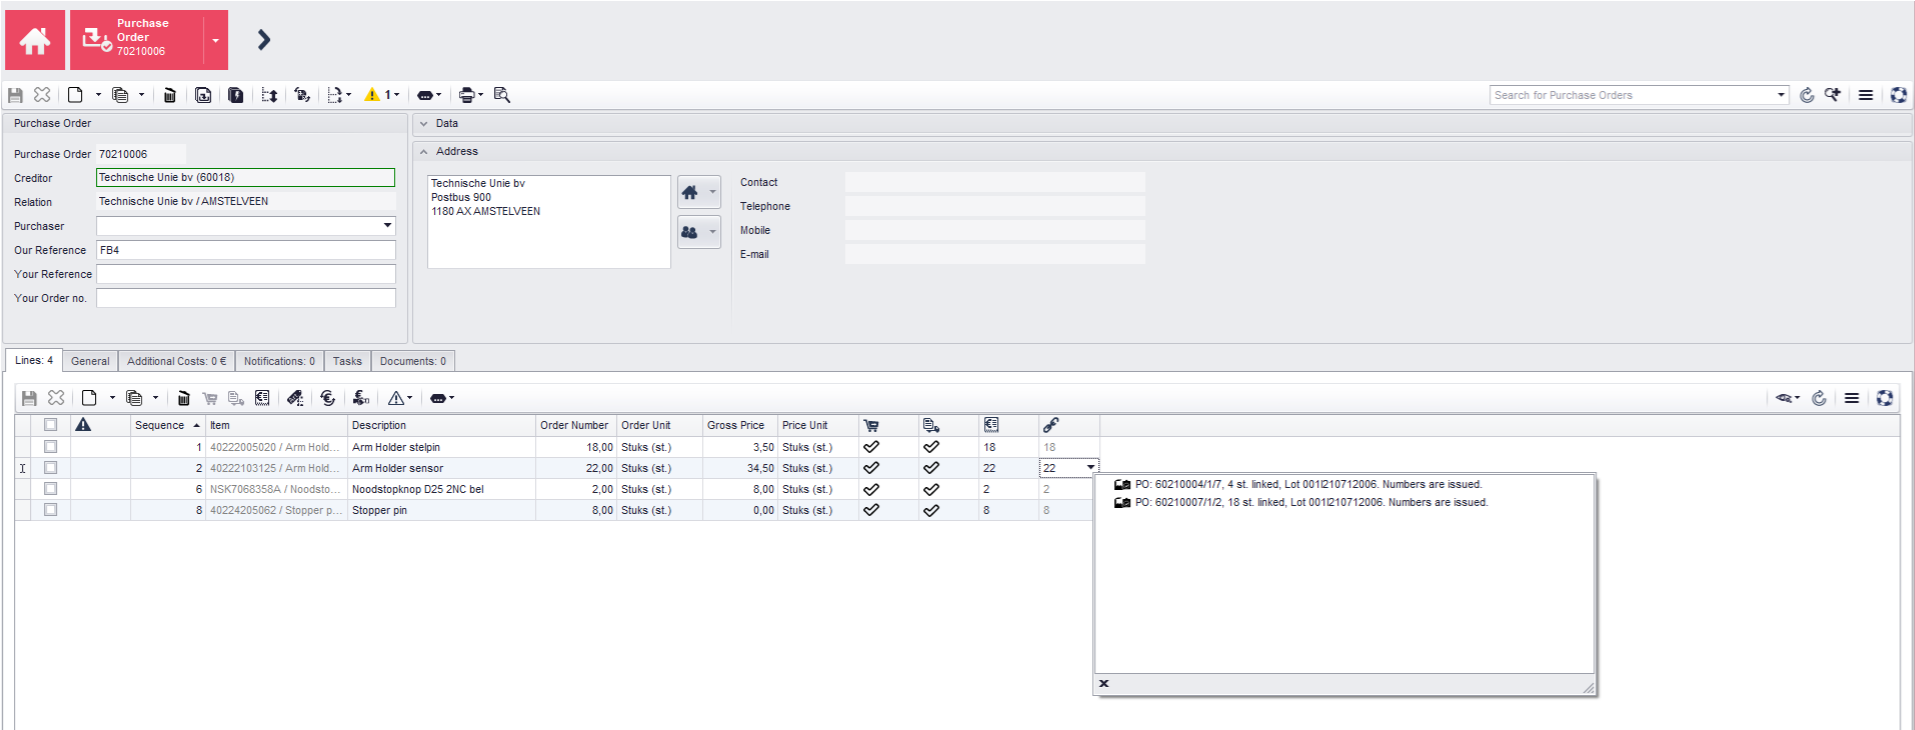Viewport: 1915px width, 730px height.
Task: Click the price tag icon in lines toolbar
Action: (295, 398)
